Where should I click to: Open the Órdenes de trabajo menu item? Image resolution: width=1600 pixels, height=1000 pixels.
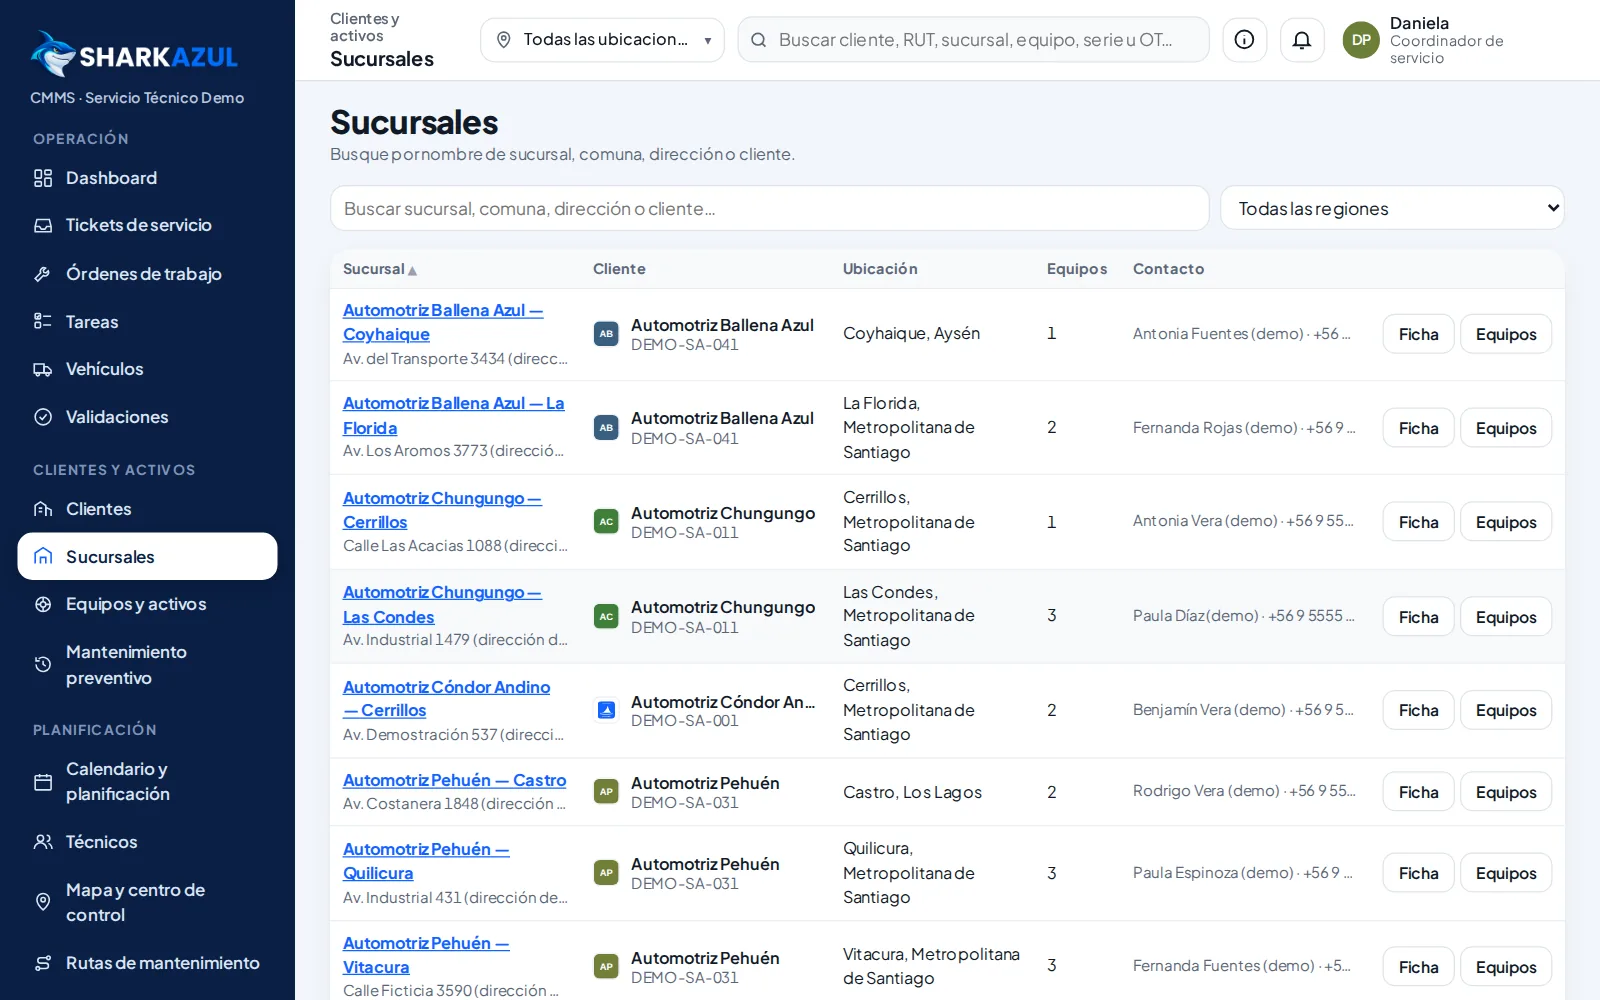coord(147,274)
